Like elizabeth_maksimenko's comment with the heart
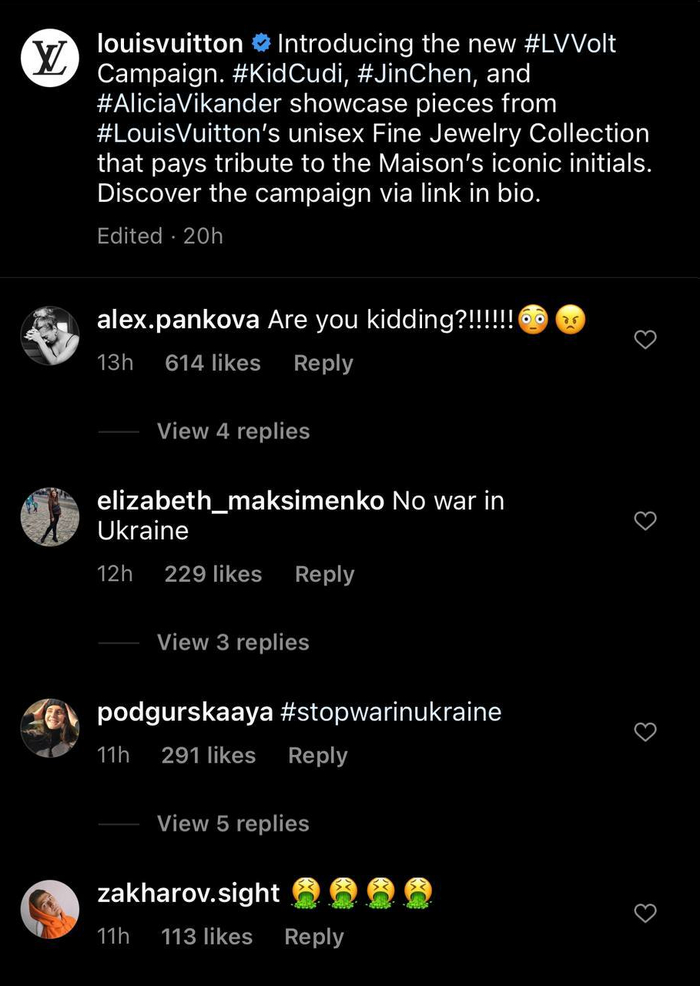The height and width of the screenshot is (986, 700). [x=646, y=521]
